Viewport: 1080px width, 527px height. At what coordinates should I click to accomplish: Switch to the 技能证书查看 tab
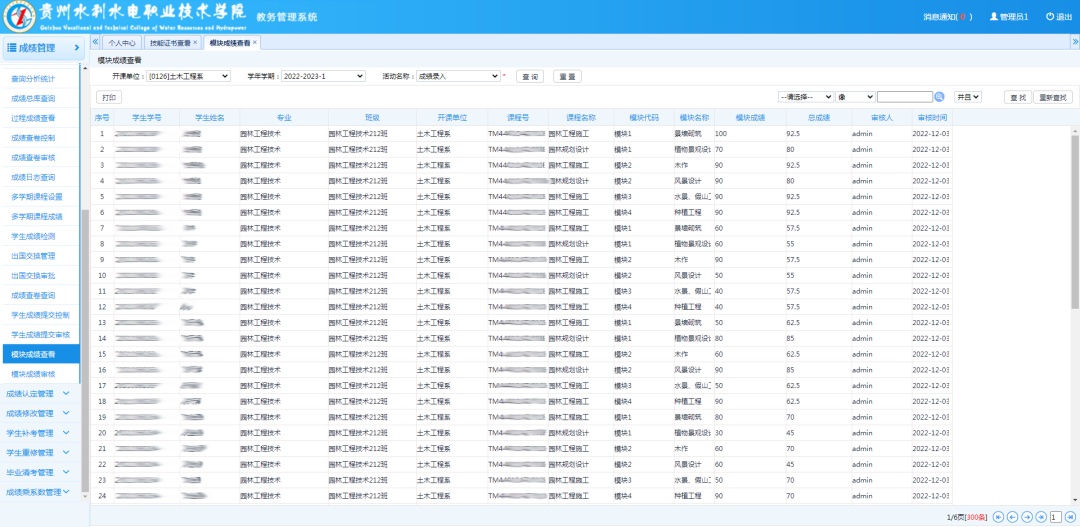(x=169, y=43)
